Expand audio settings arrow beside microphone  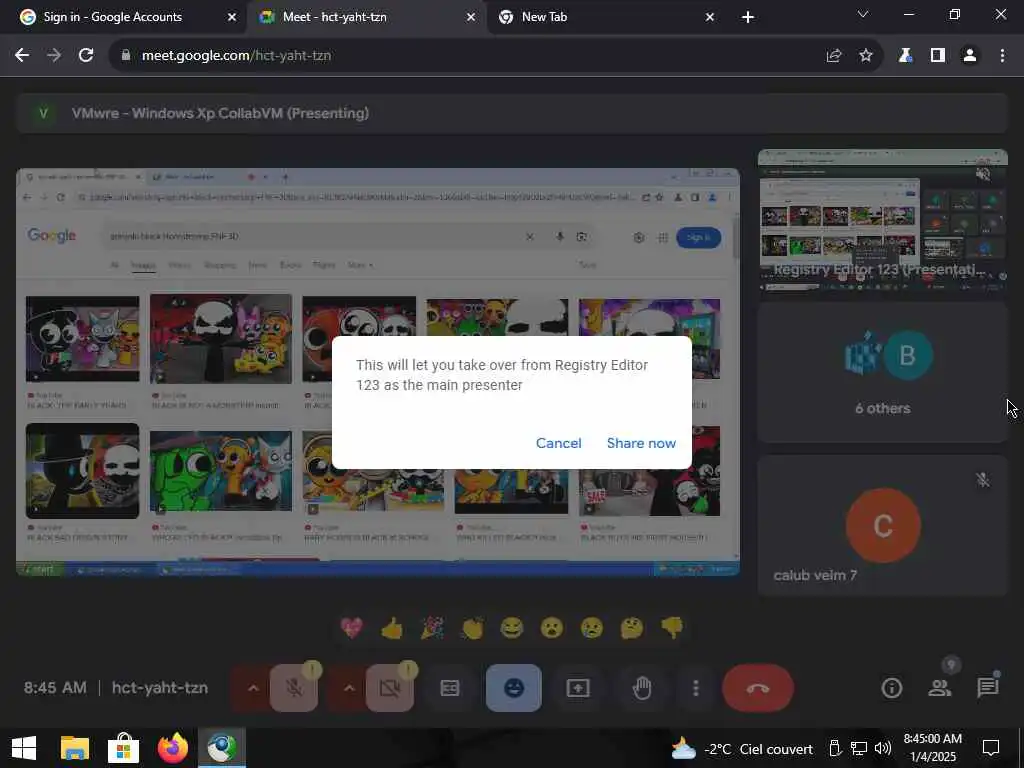(x=253, y=688)
